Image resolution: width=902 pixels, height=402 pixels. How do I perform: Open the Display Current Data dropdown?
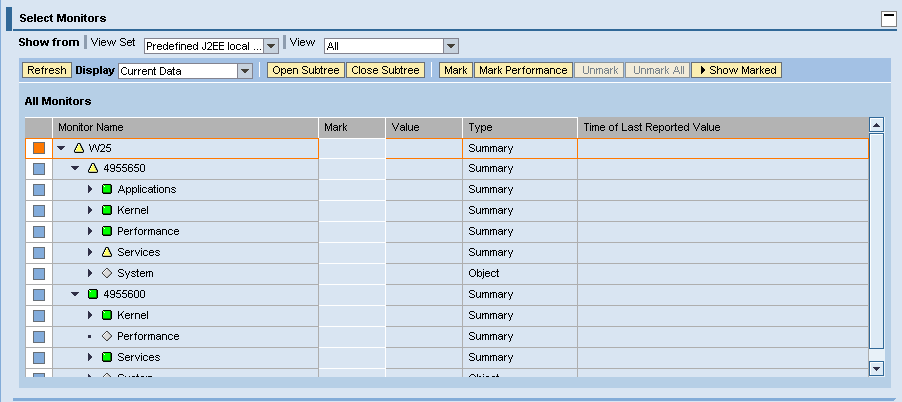[244, 71]
